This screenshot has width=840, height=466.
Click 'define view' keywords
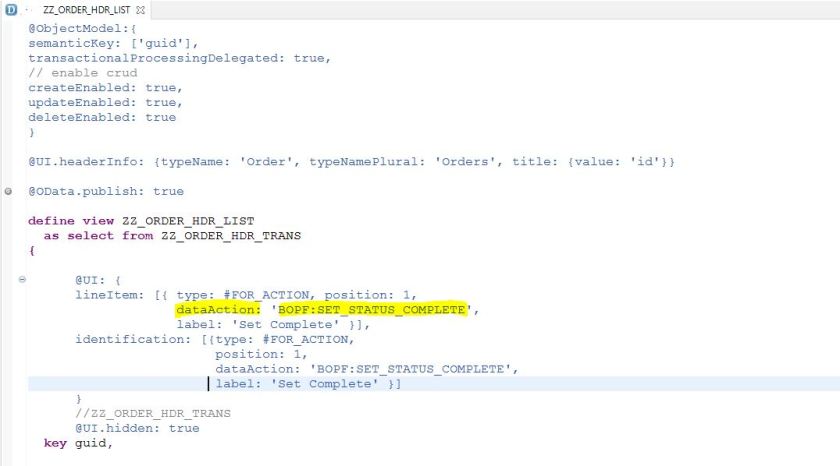coord(71,221)
